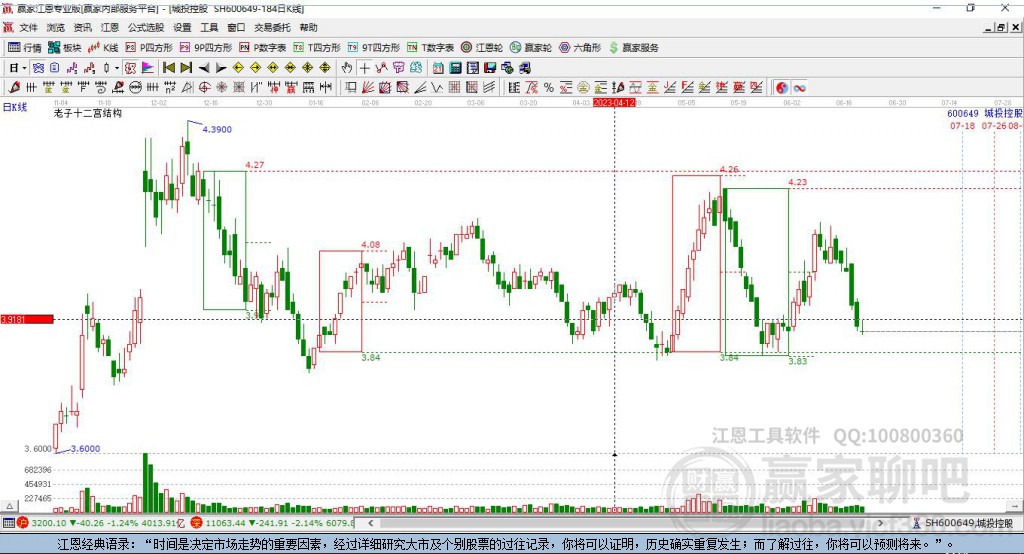Click the save floppy disk icon

click(490, 68)
